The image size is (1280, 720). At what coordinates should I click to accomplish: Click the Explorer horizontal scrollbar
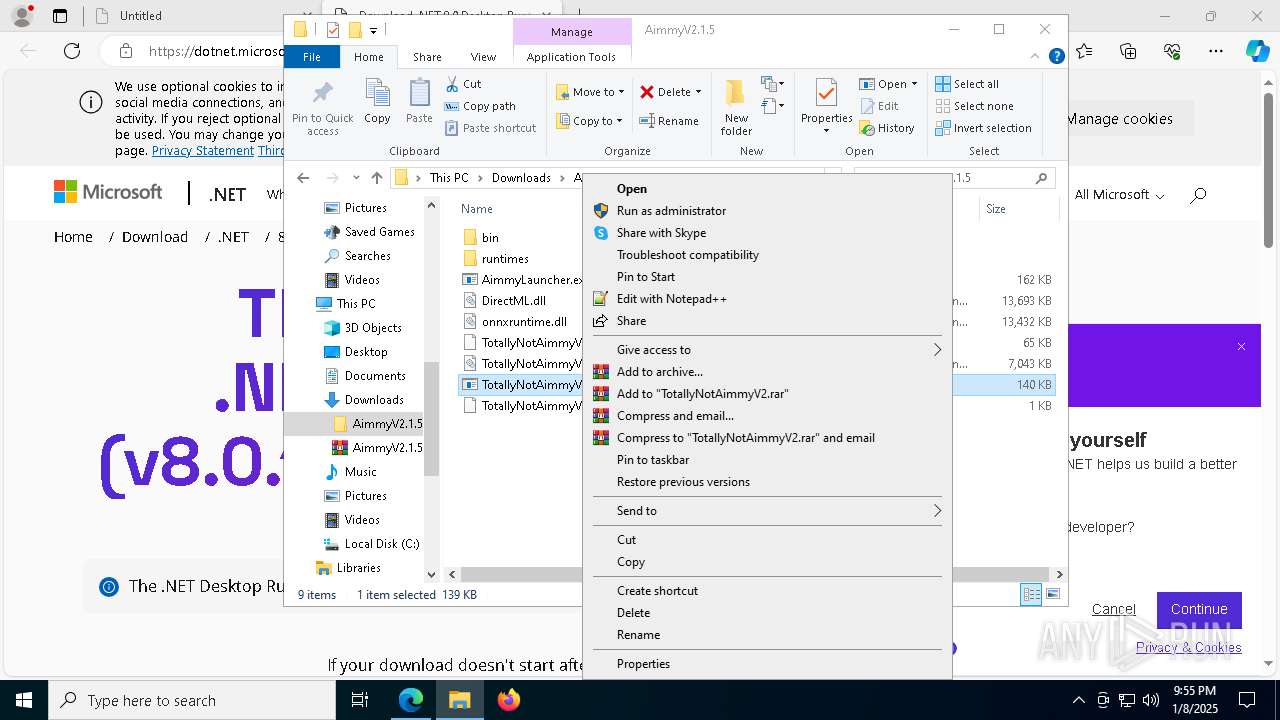(x=755, y=575)
